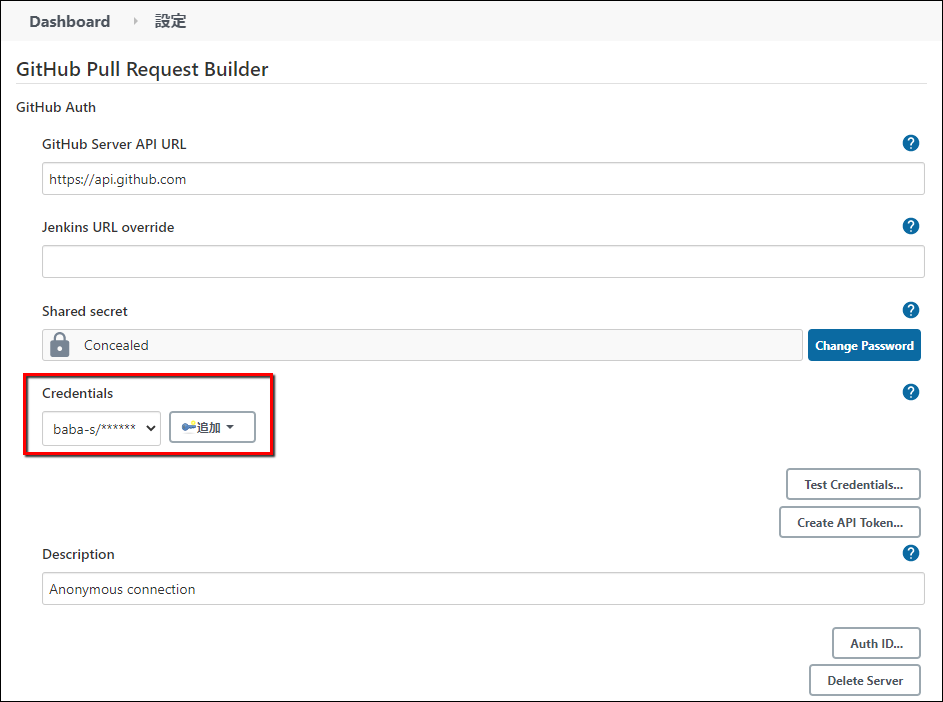This screenshot has width=943, height=702.
Task: Click Auth ID button
Action: tap(876, 643)
